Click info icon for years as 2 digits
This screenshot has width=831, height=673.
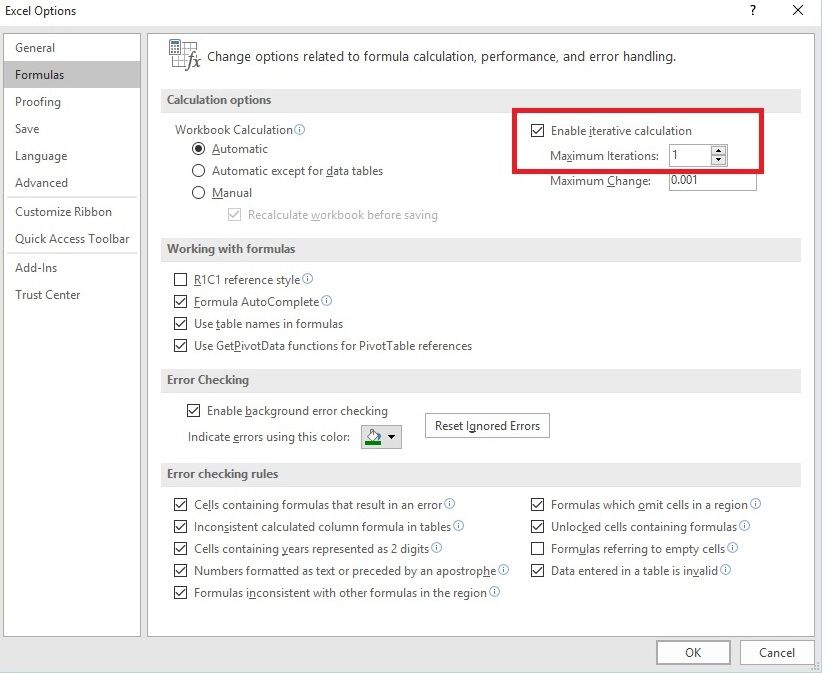click(x=436, y=547)
